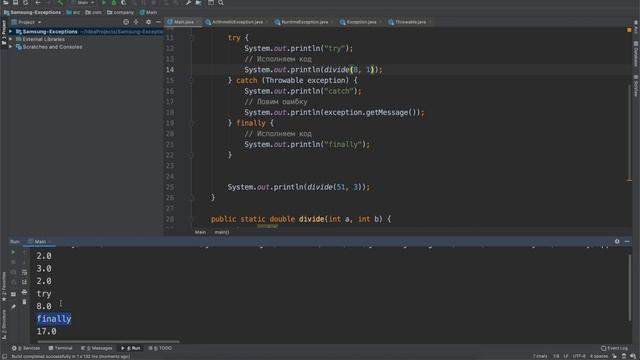Open the Messages tool window
Viewport: 640px width, 360px height.
tap(96, 348)
